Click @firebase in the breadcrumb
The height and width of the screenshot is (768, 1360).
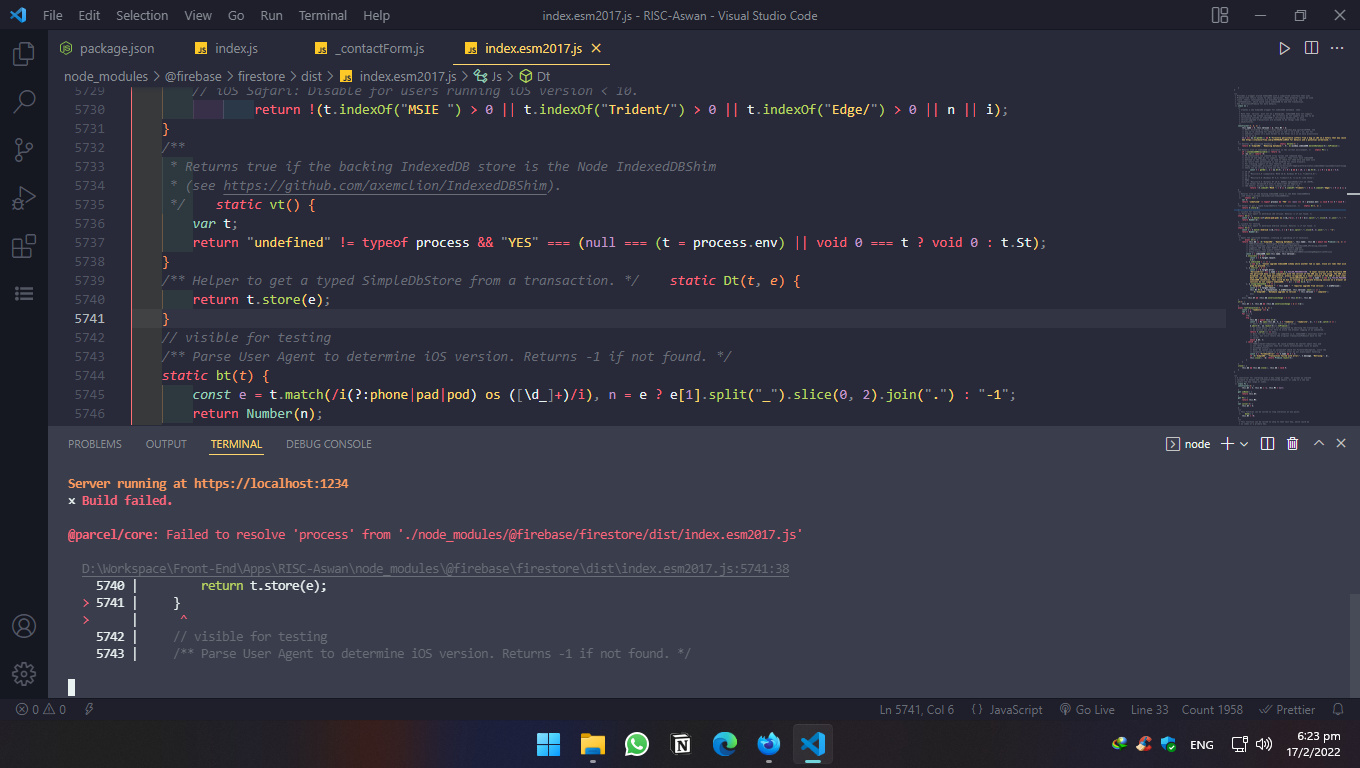(x=193, y=76)
